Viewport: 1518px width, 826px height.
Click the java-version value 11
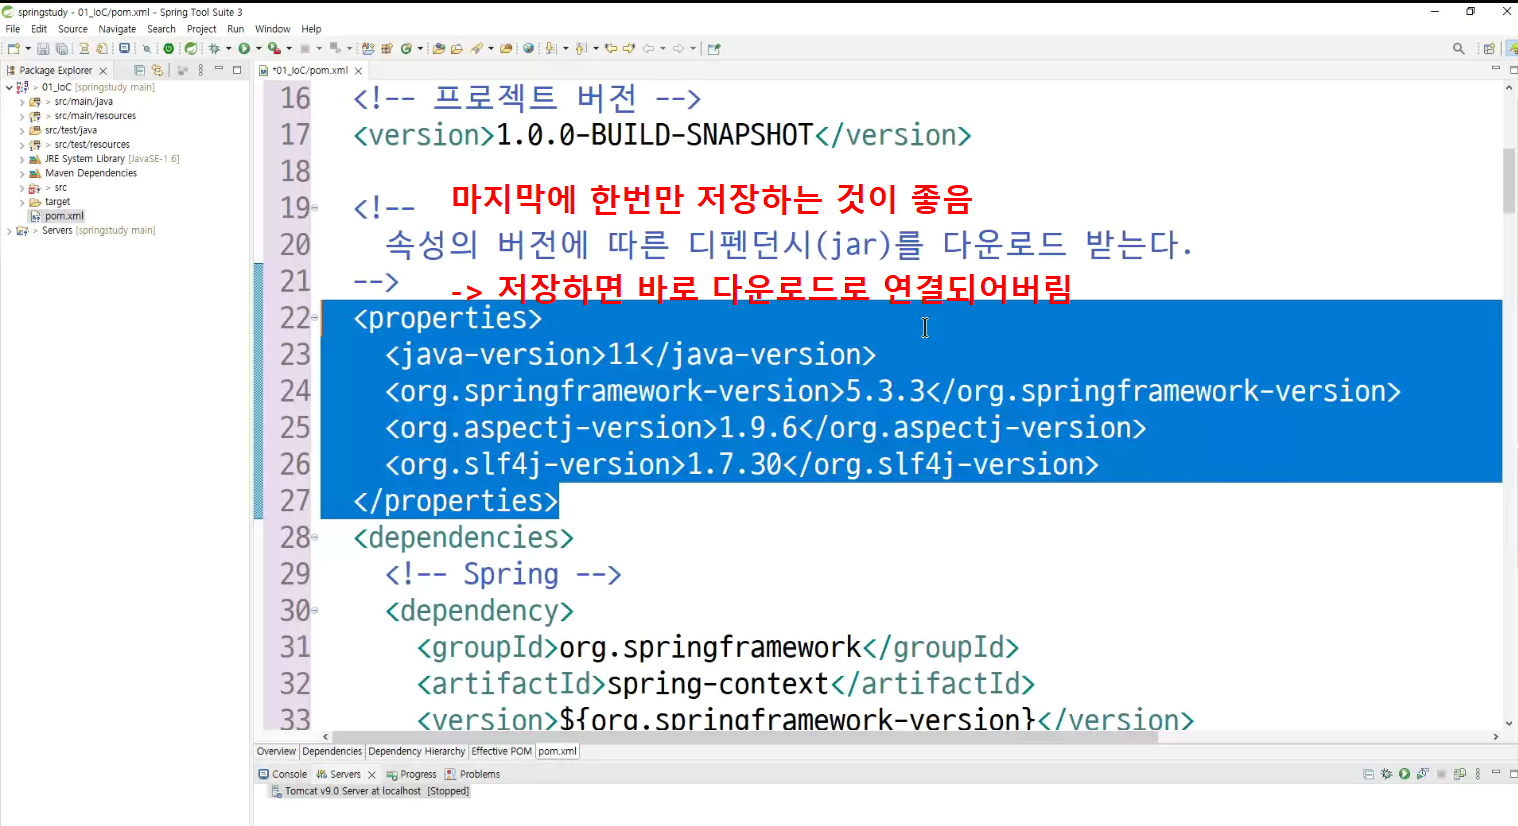click(x=623, y=355)
